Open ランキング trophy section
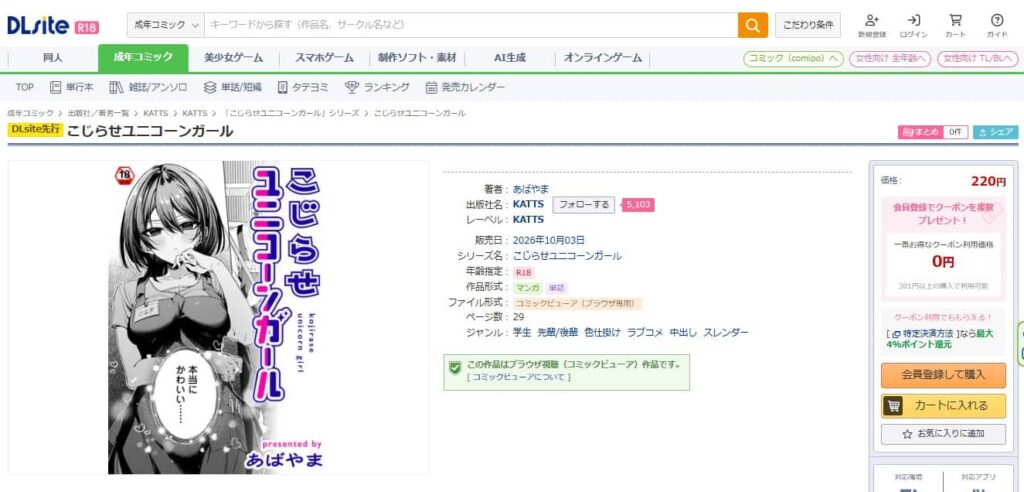 click(377, 87)
